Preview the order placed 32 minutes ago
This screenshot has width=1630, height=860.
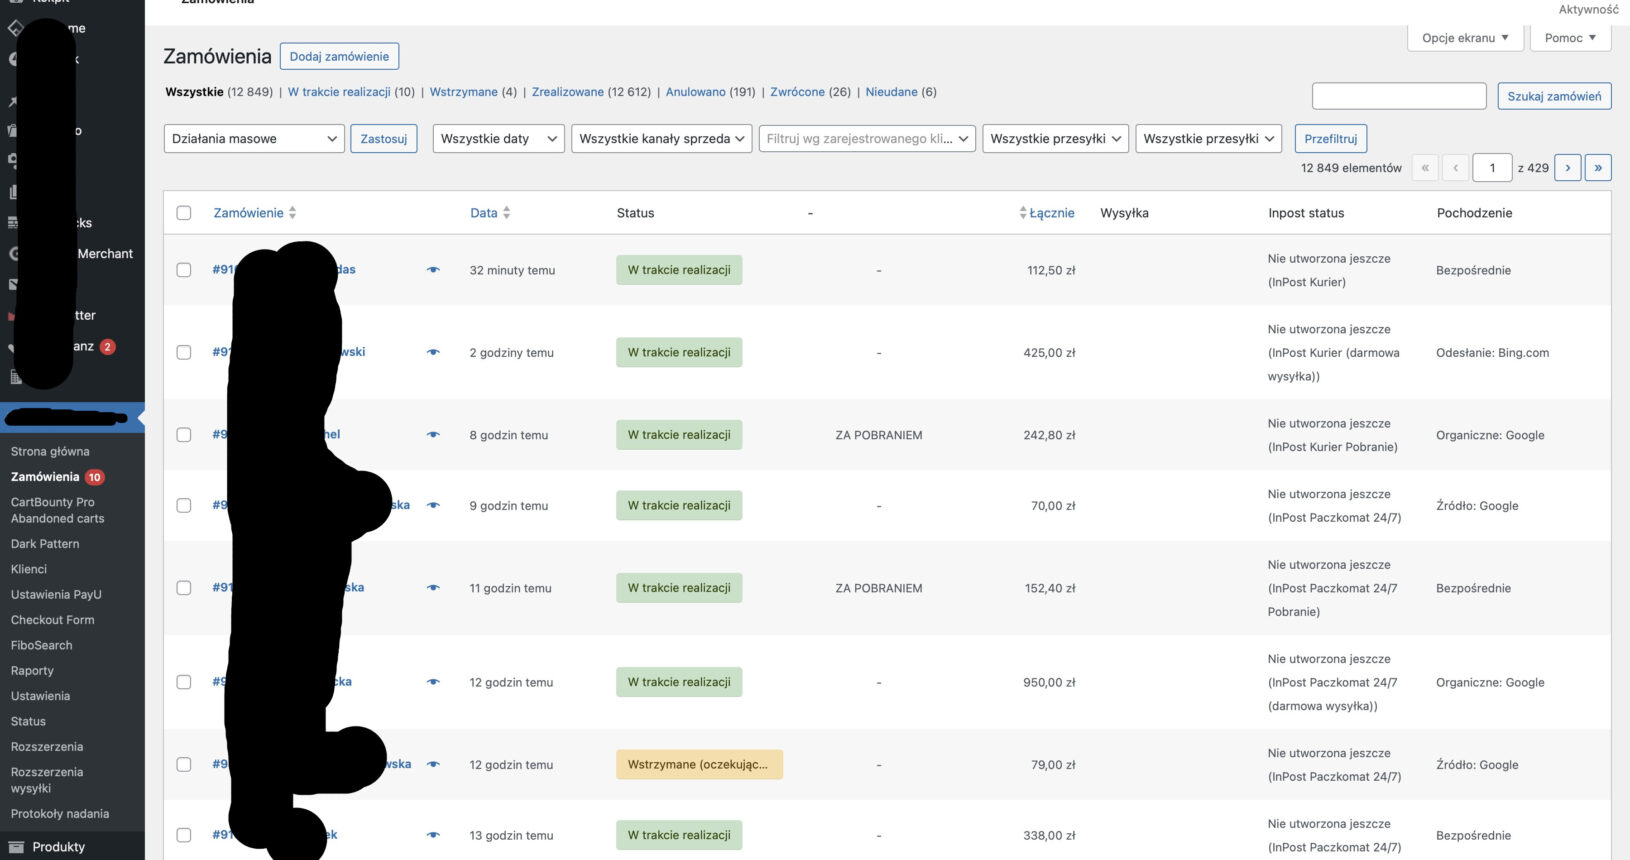433,270
